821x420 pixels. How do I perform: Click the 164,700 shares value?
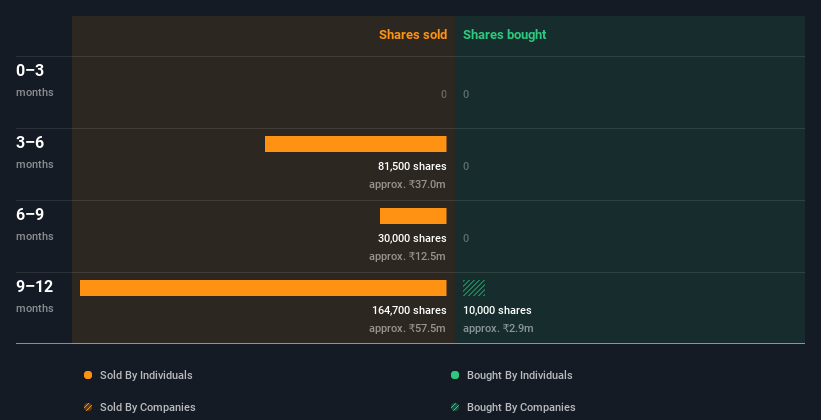(409, 310)
